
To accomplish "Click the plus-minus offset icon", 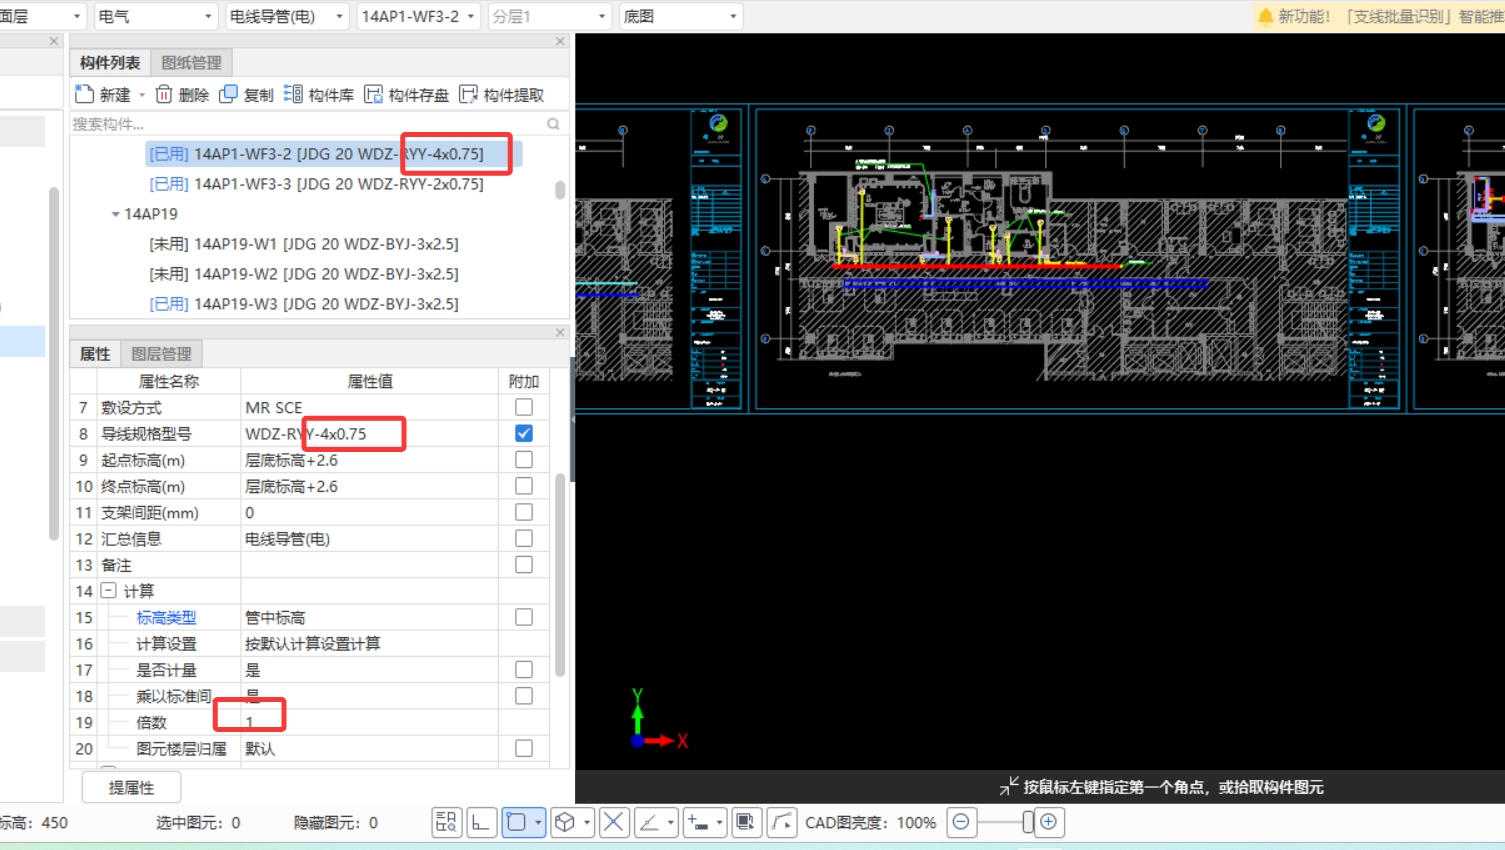I will [698, 822].
